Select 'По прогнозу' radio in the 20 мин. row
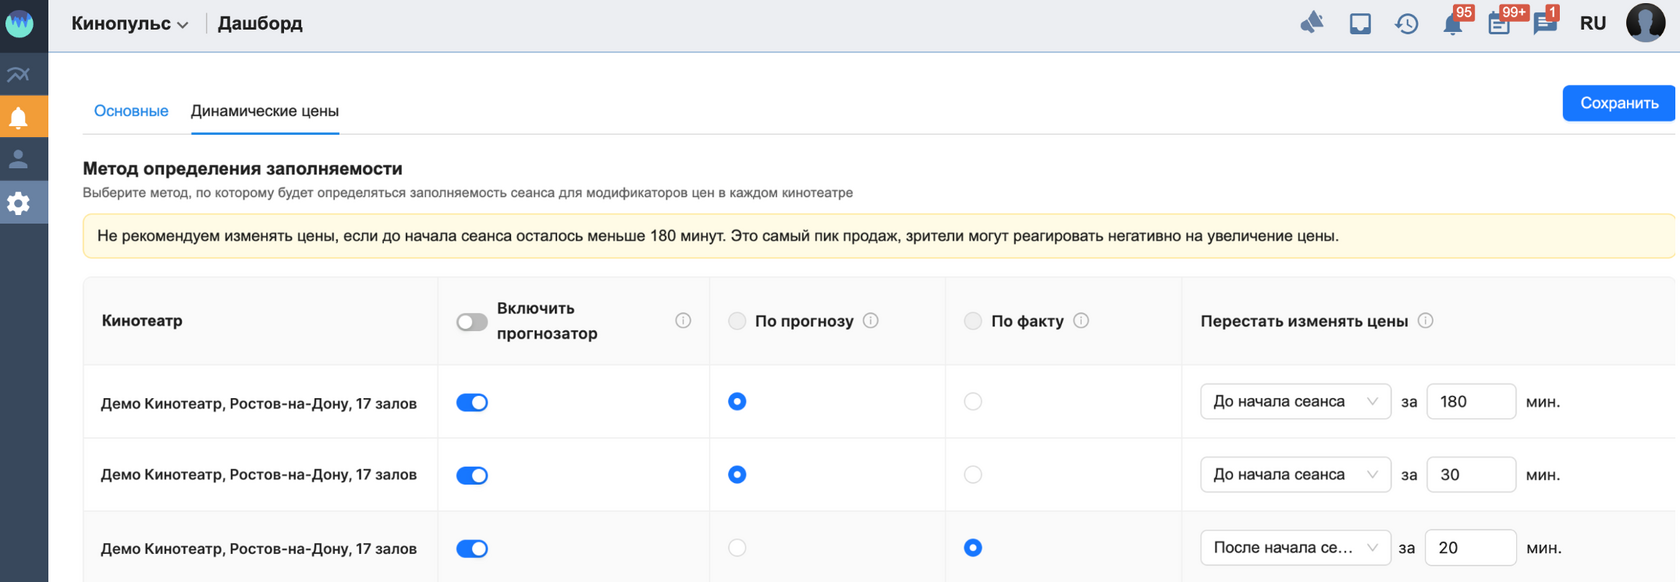Screen dimensions: 1680x582 (x=737, y=548)
